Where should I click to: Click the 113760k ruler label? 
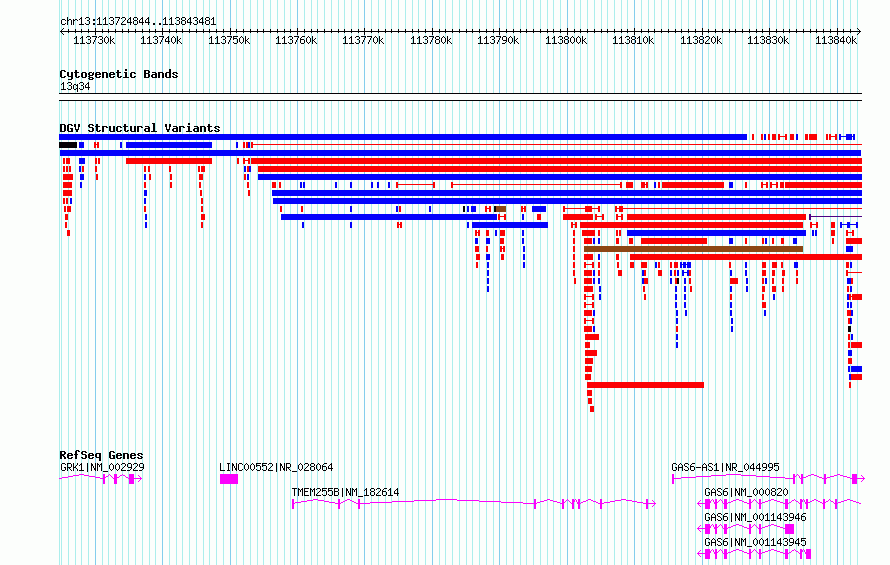click(296, 40)
